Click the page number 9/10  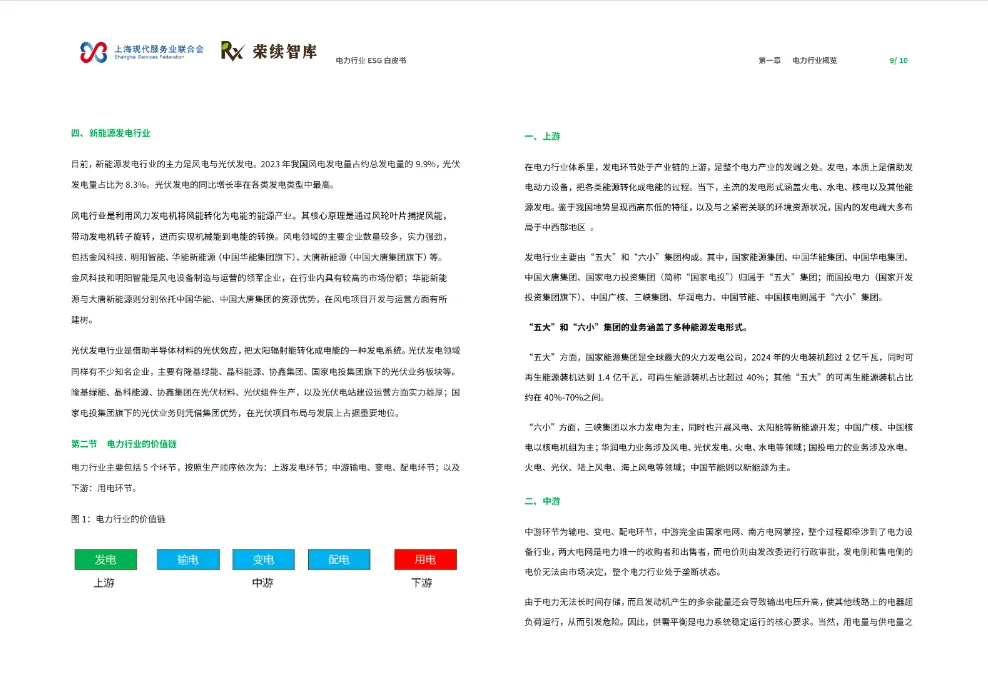[x=899, y=60]
